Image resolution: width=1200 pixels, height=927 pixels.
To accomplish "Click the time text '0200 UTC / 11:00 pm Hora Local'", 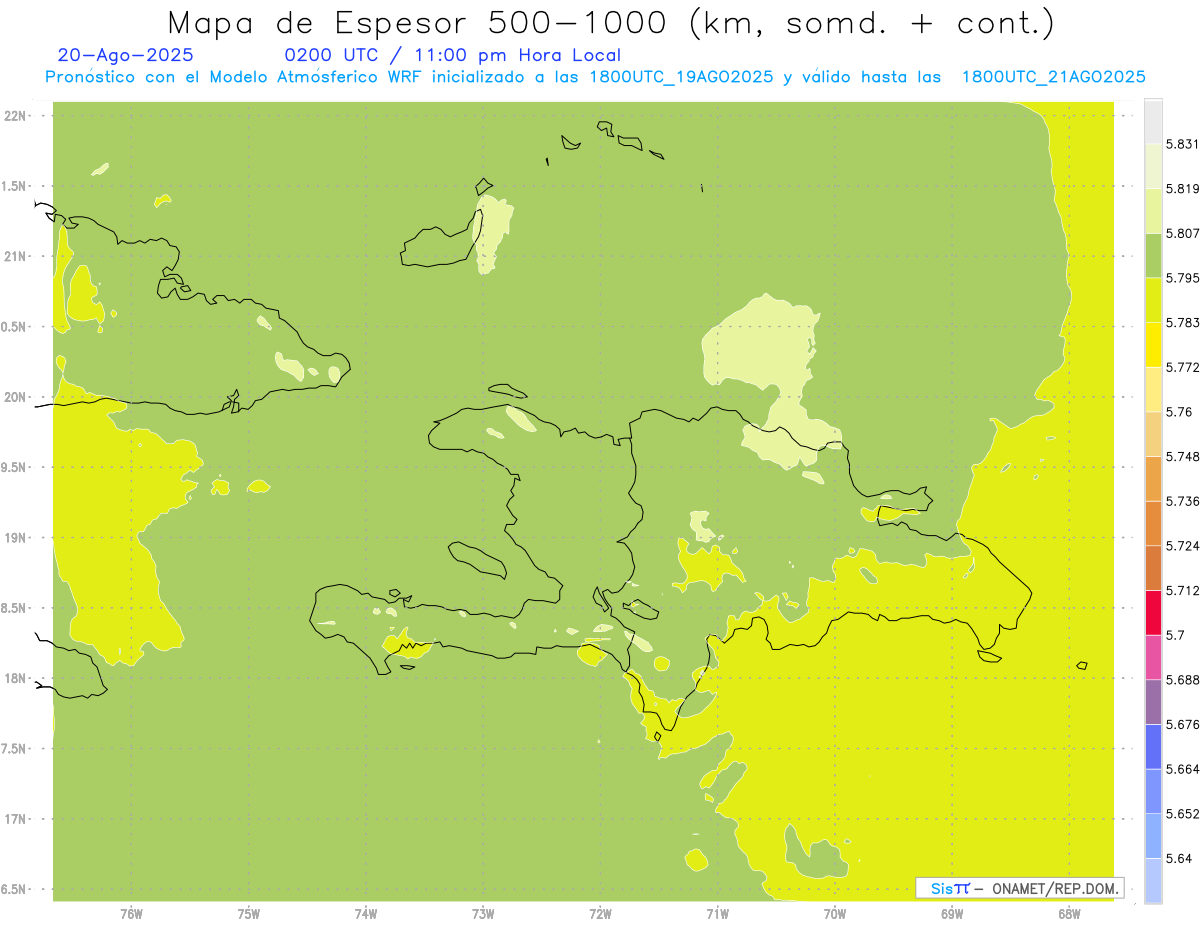I will 453,55.
